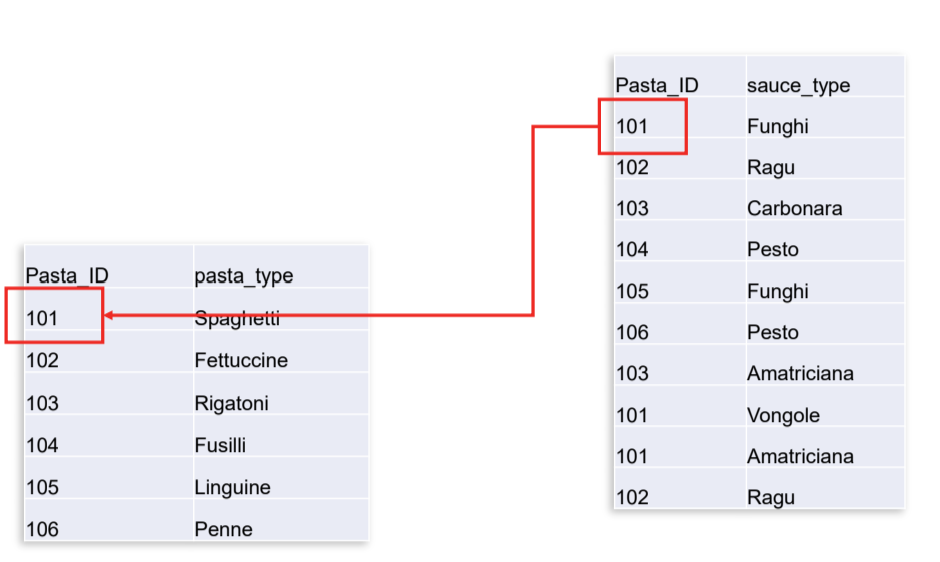Click Pasta_ID header above the sauce table
Viewport: 940px width, 562px height.
(657, 85)
